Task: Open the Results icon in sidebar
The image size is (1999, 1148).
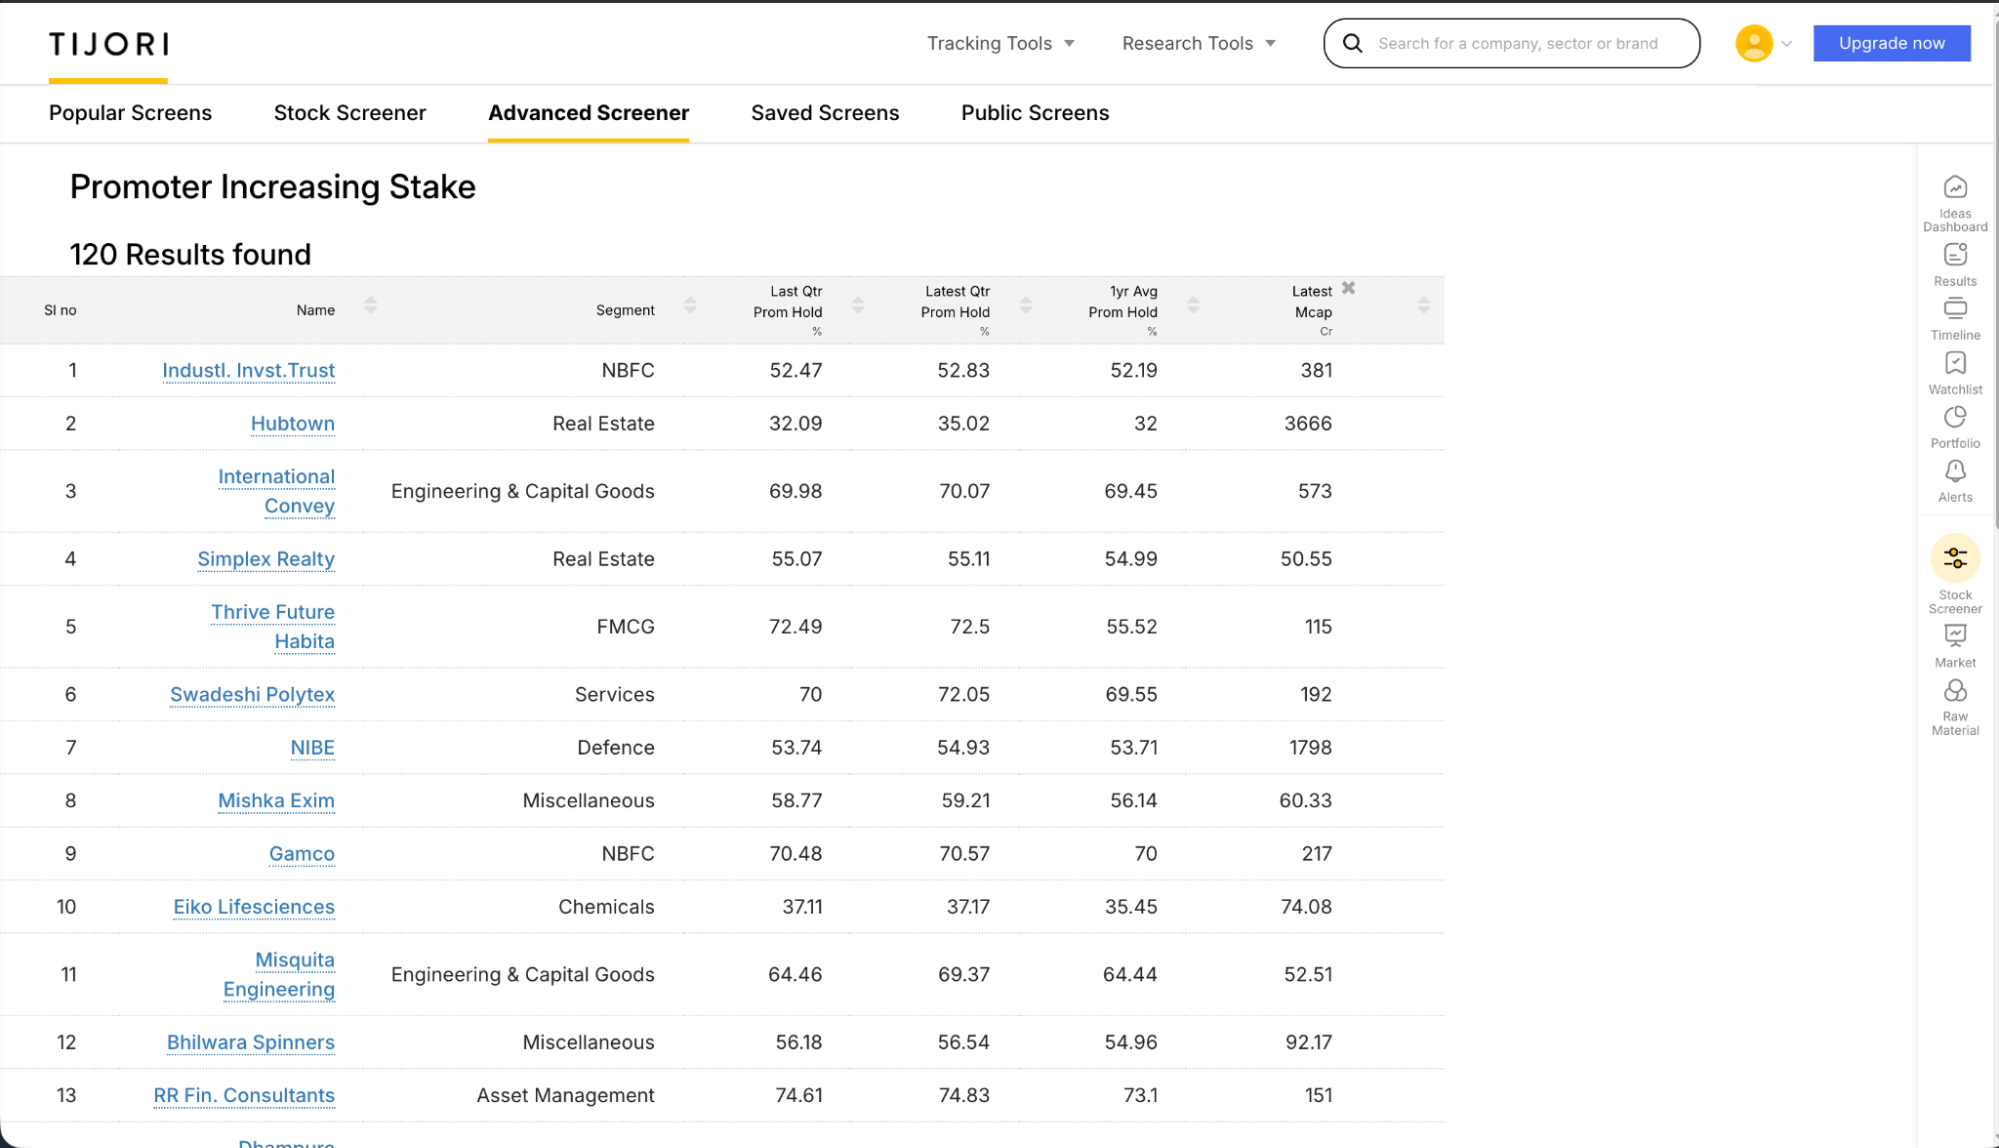Action: [1954, 255]
